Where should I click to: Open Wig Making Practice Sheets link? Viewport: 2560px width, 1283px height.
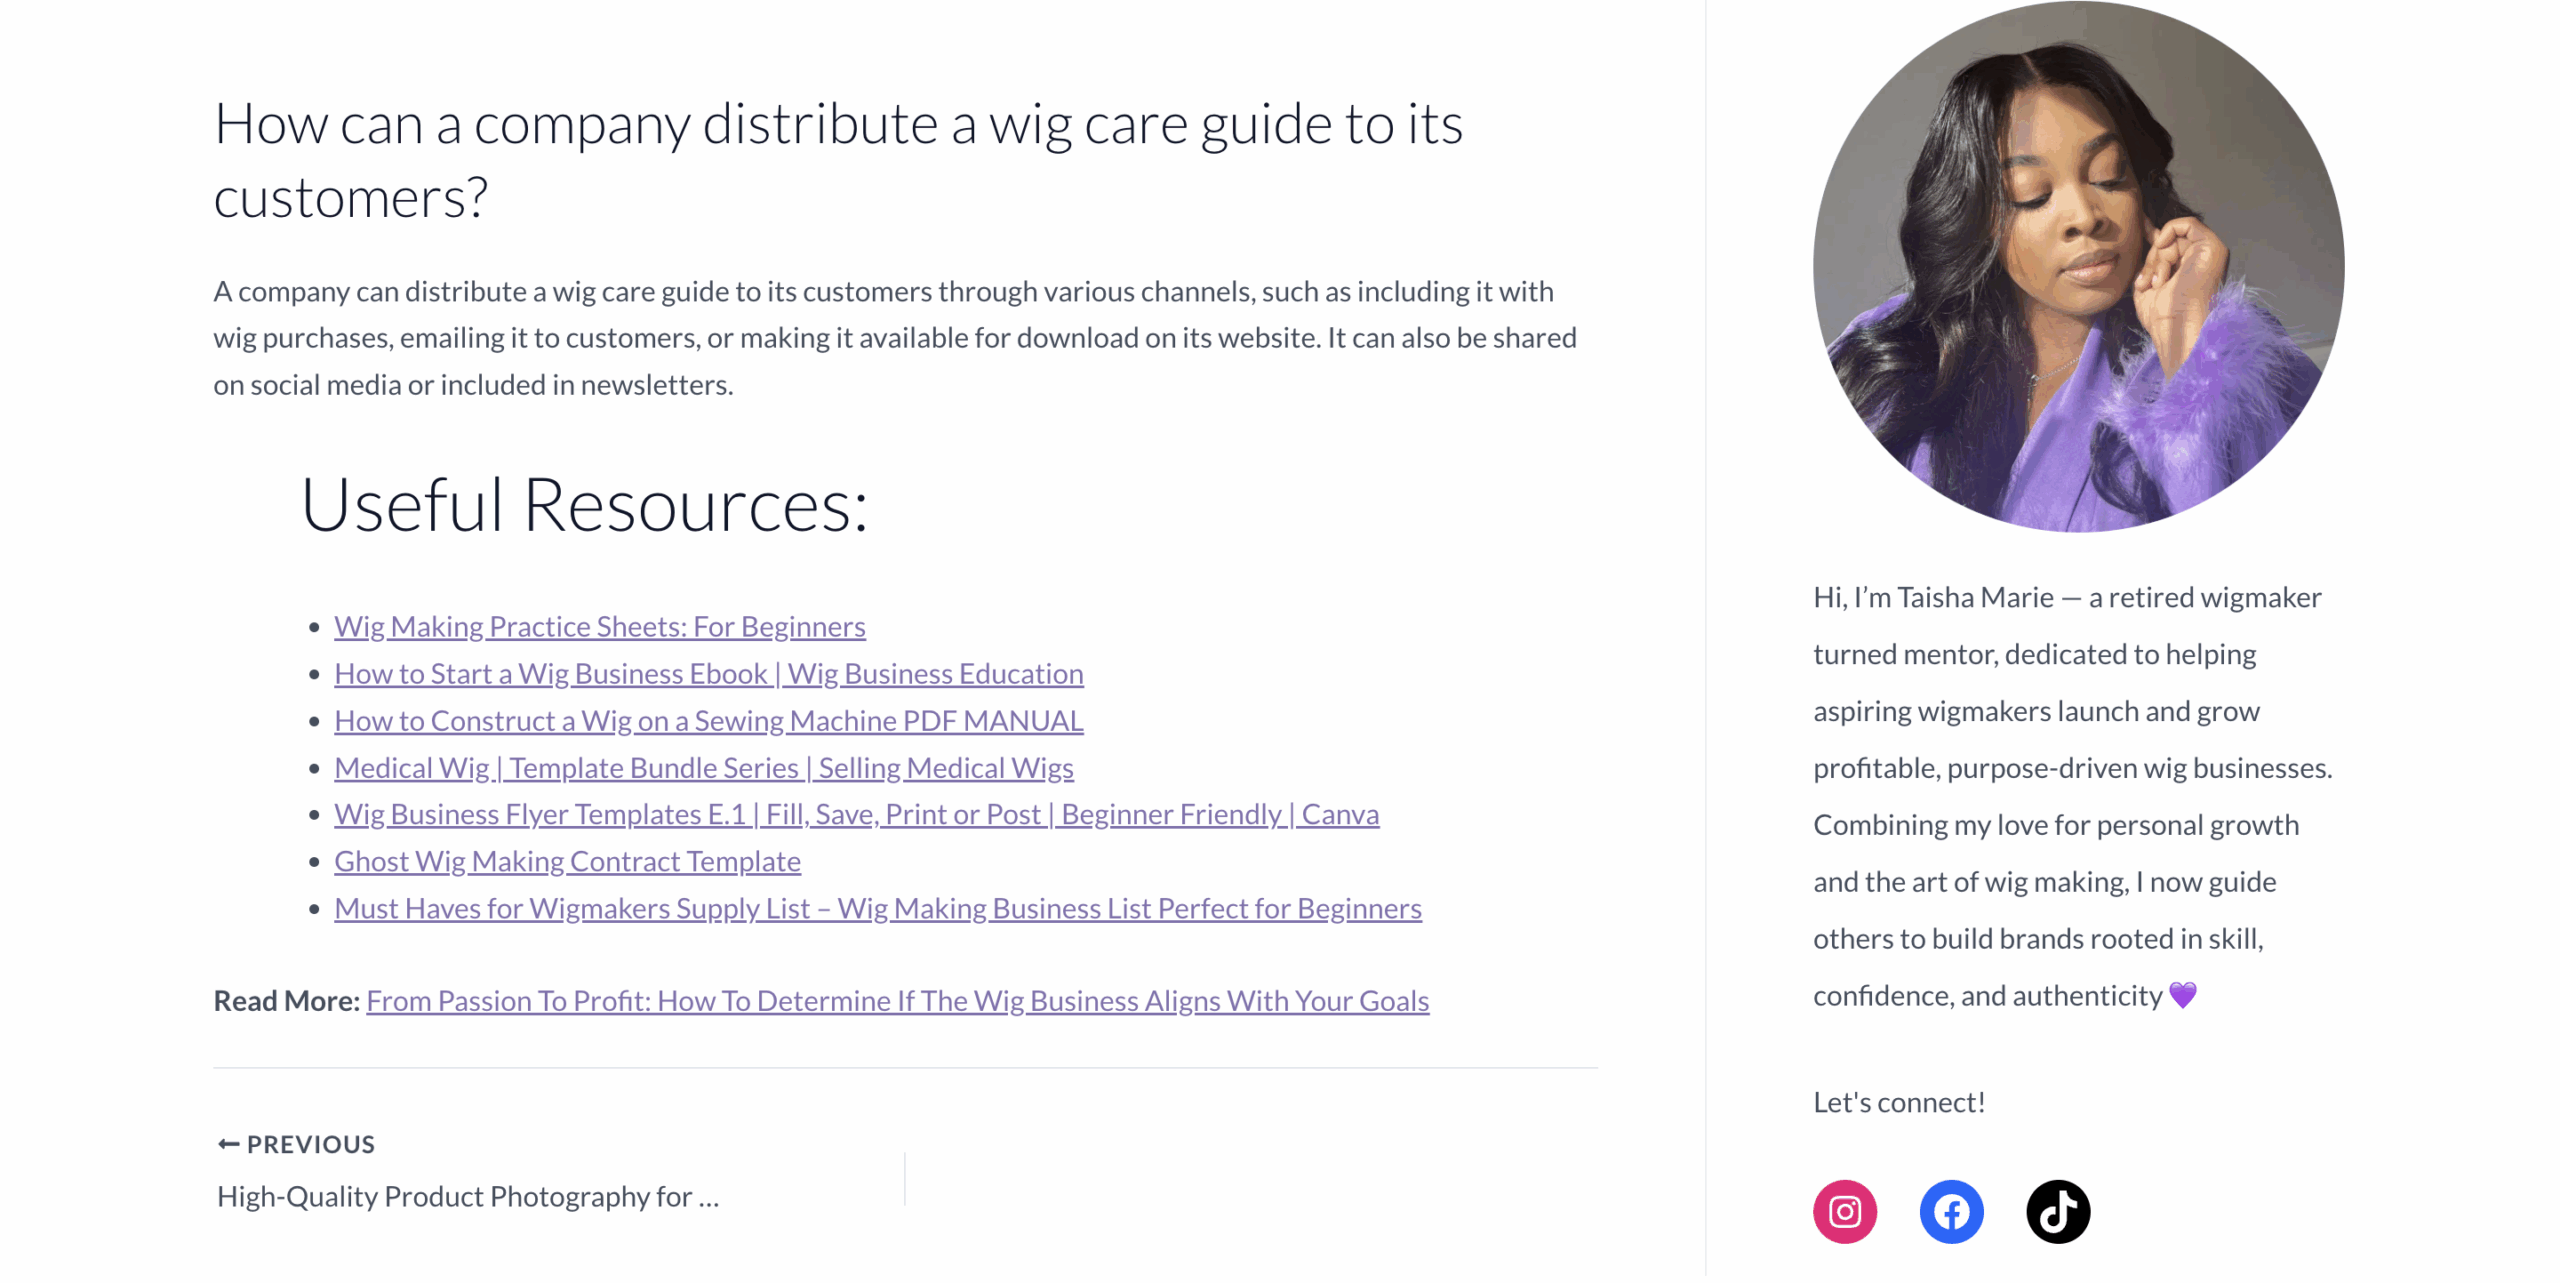coord(599,626)
